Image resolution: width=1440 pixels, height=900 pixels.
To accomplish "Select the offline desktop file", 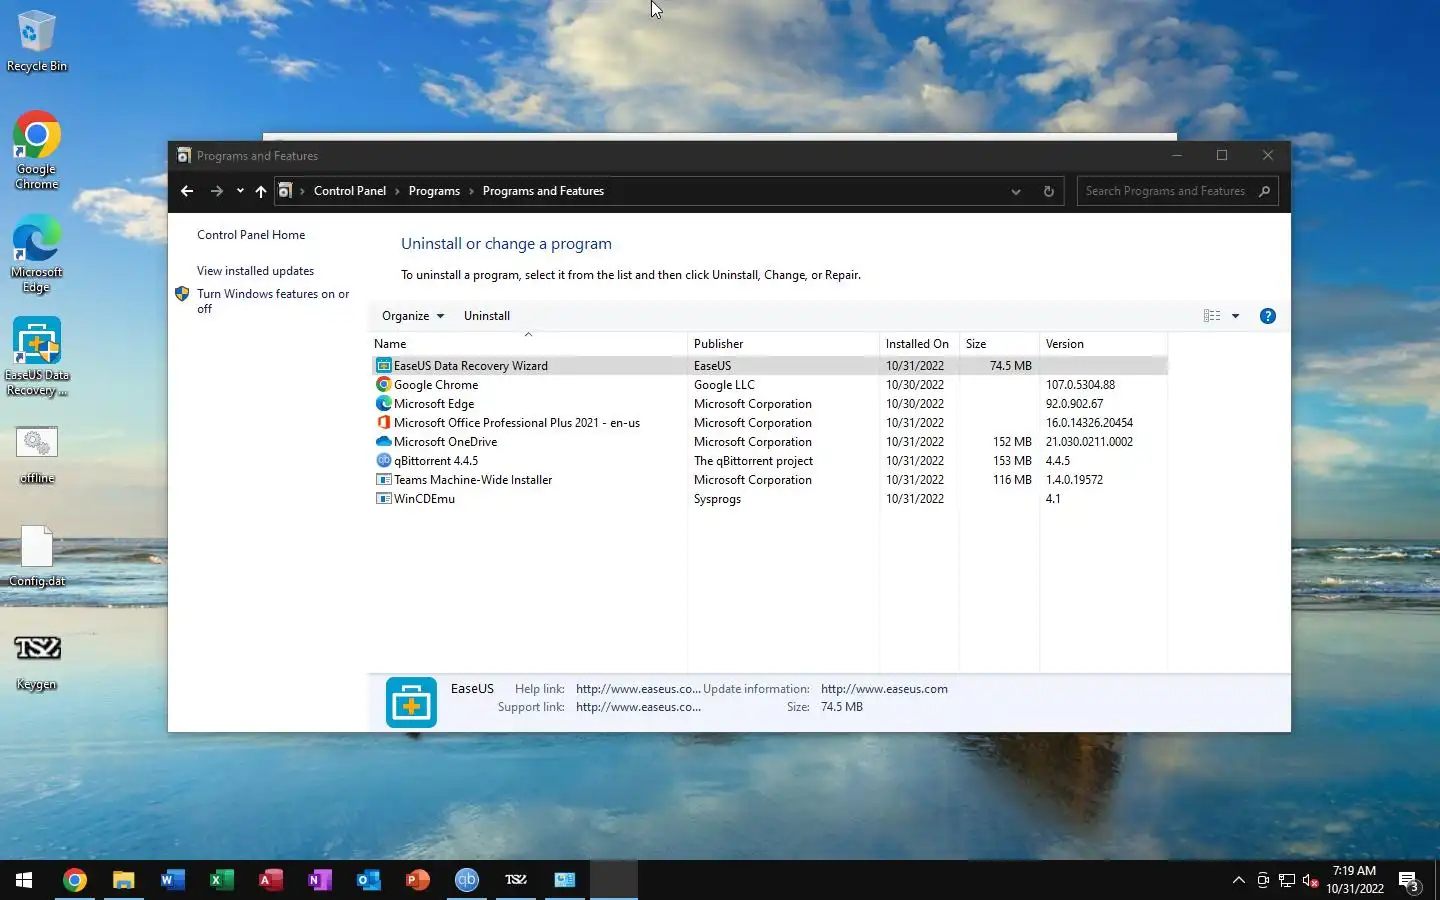I will tap(36, 456).
